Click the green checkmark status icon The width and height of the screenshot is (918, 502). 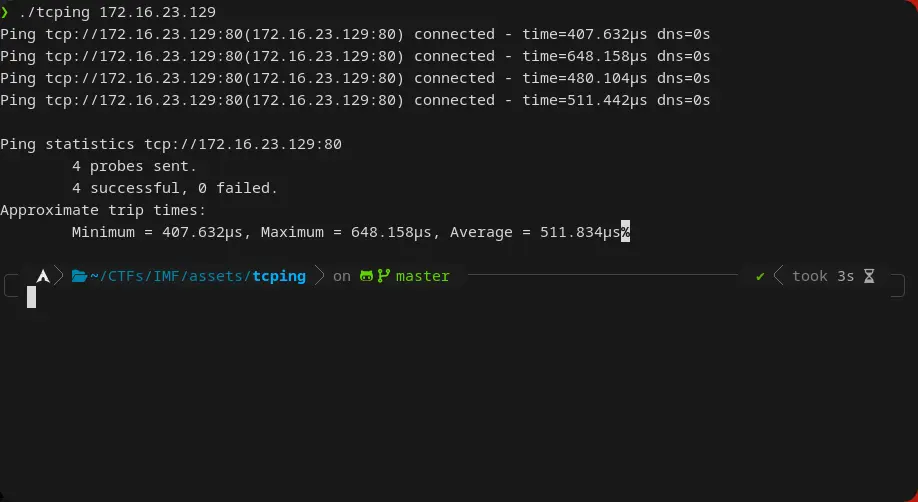coord(760,276)
